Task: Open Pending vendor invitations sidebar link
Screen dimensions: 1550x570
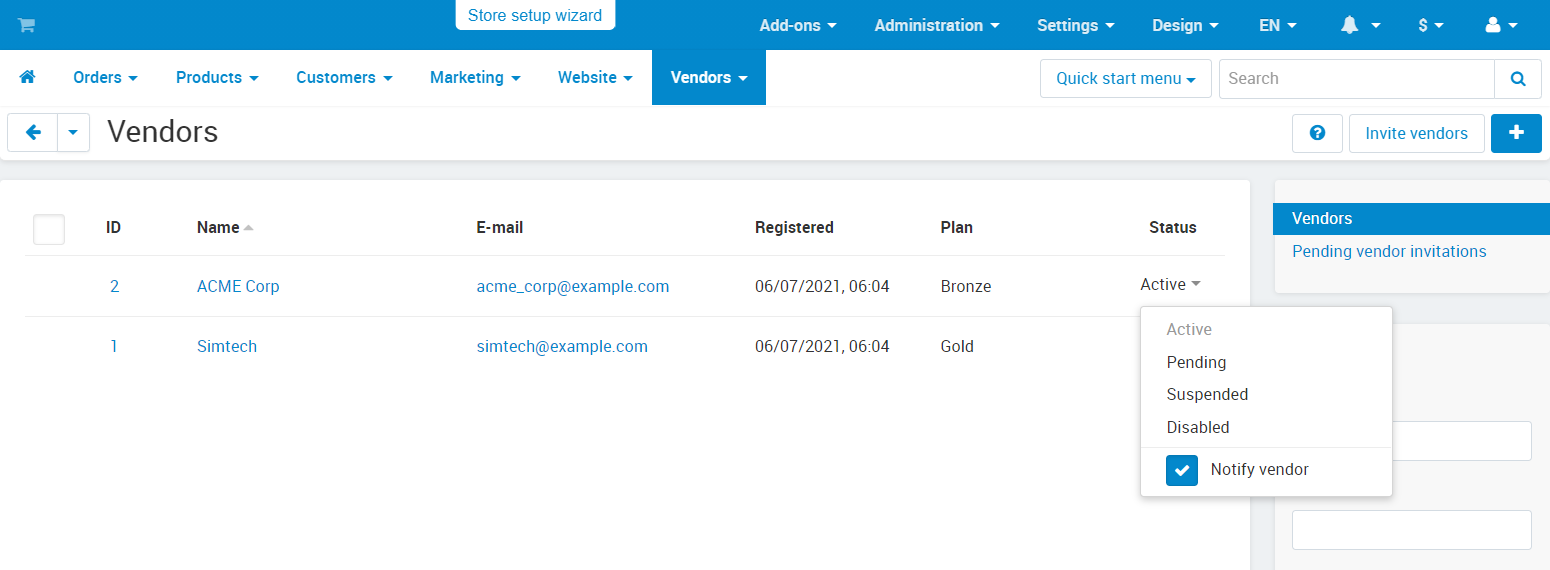Action: coord(1389,251)
